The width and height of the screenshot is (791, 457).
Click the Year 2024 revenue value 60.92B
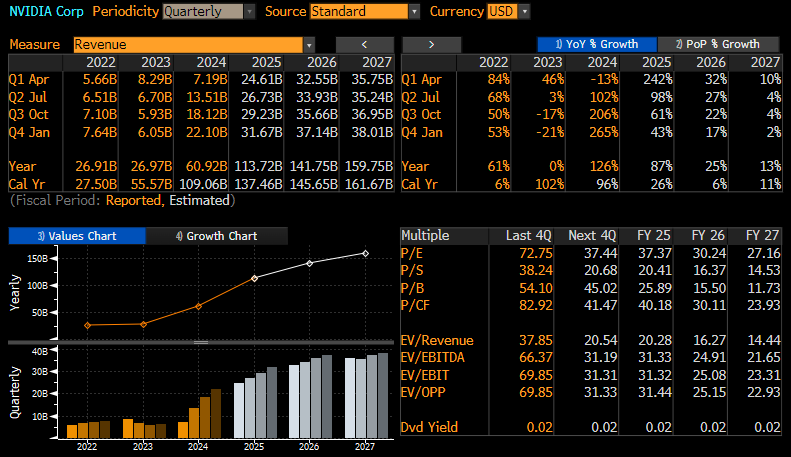203,165
